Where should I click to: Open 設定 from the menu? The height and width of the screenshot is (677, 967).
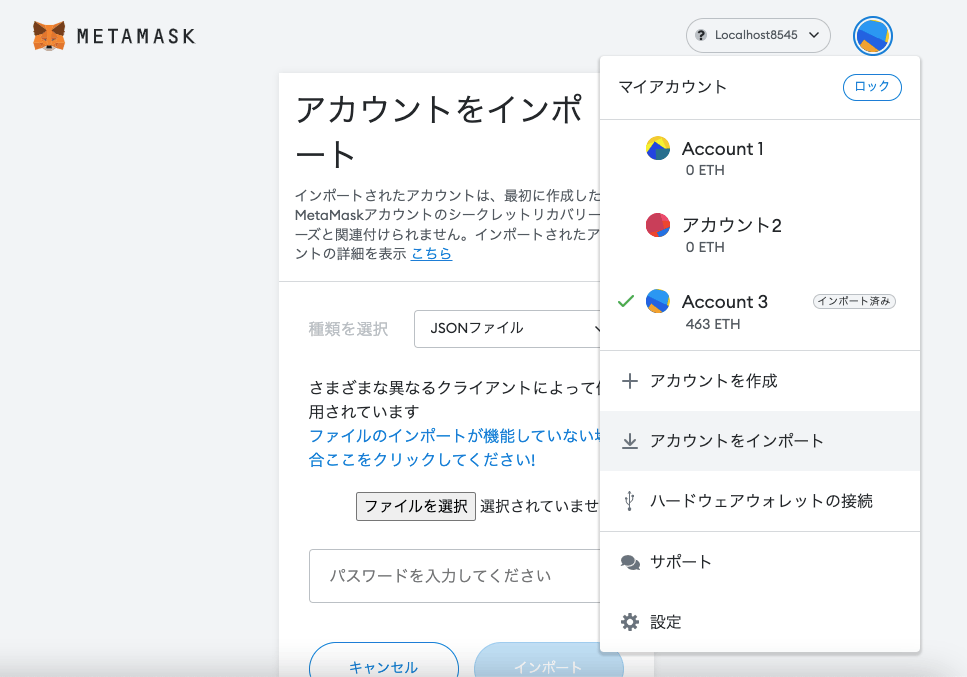pos(760,622)
